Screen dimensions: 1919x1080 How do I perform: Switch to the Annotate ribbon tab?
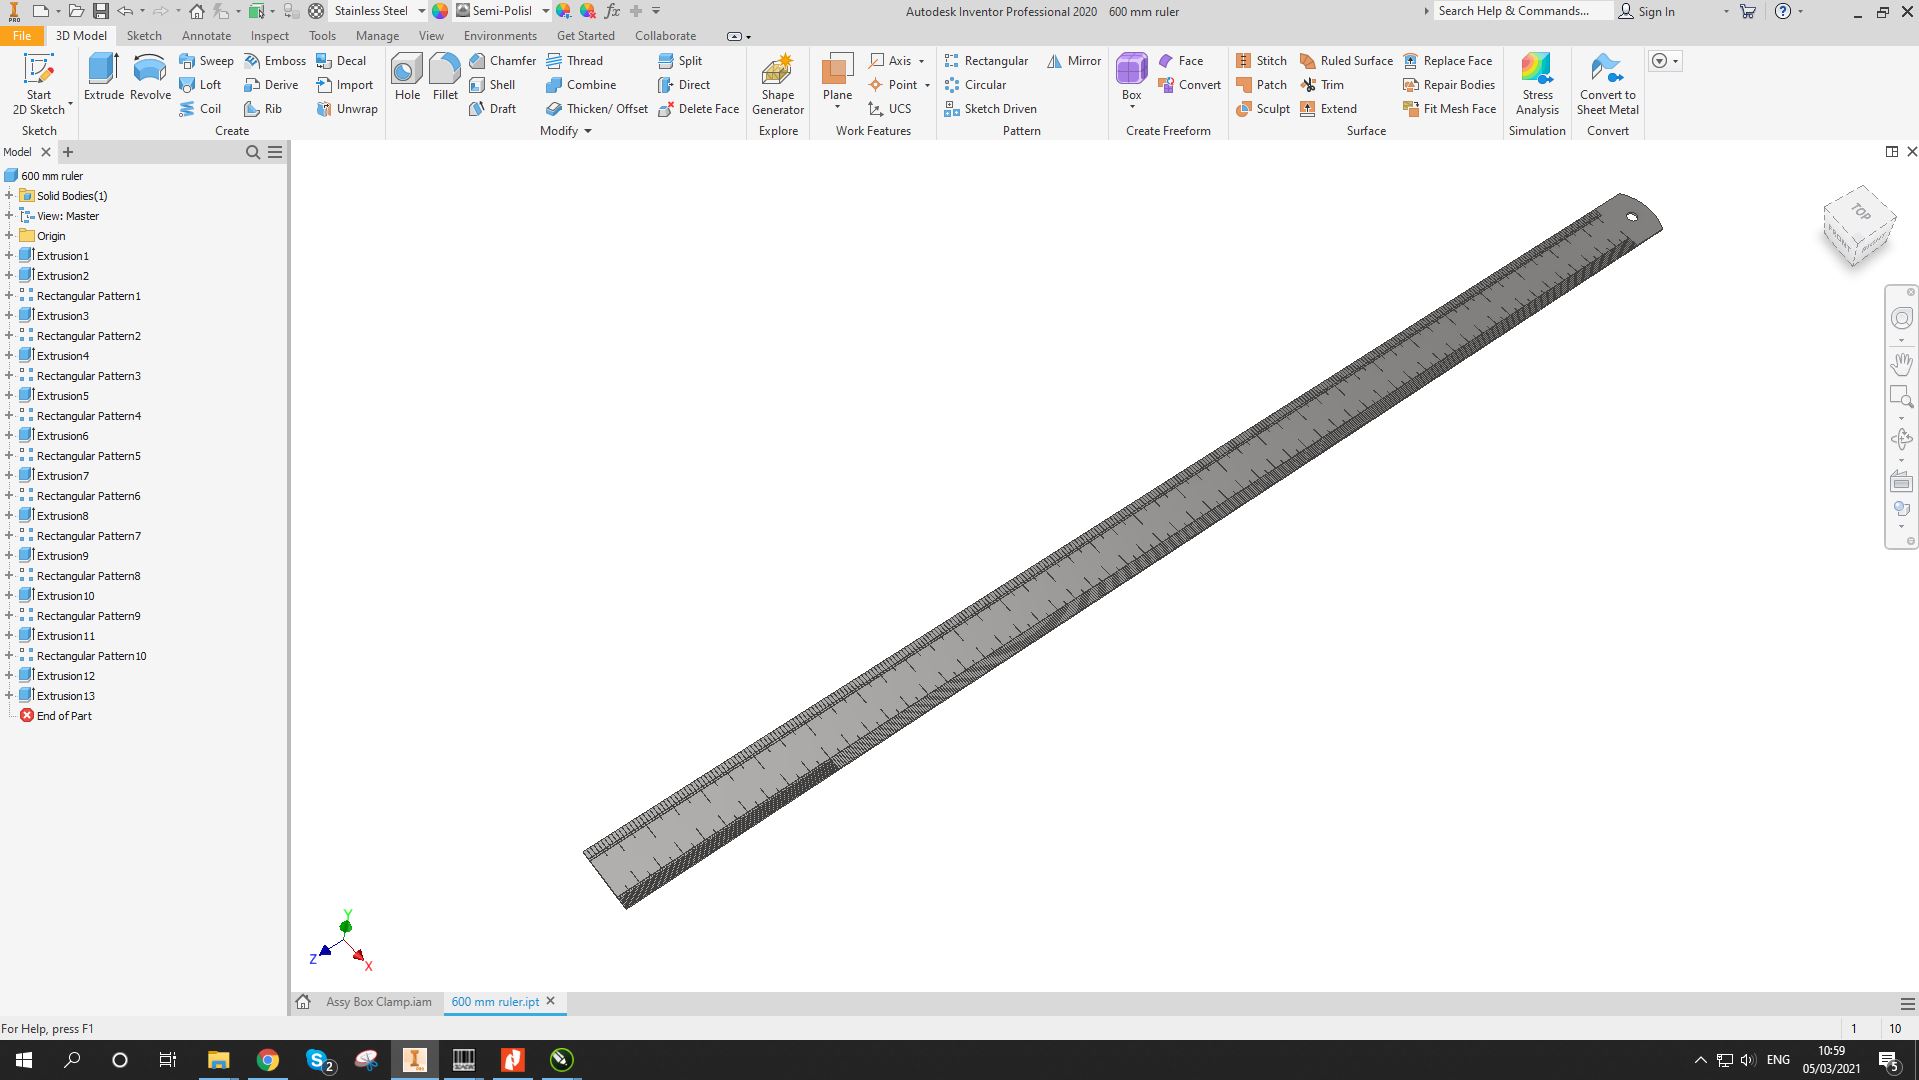coord(206,36)
